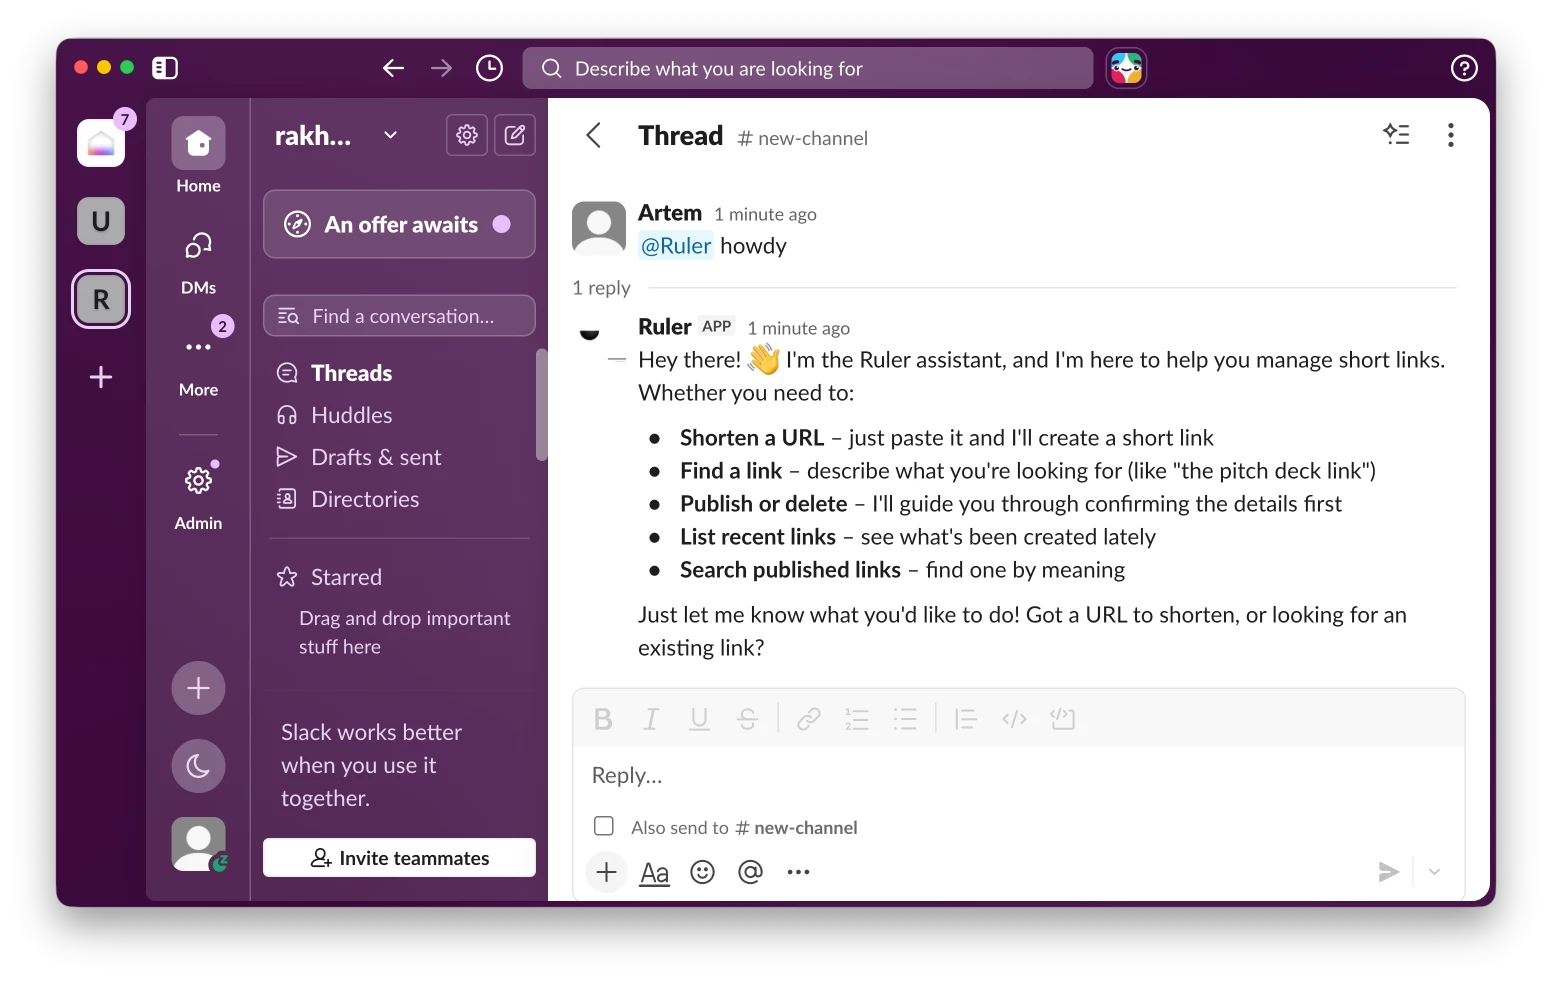Open thread more actions menu
This screenshot has width=1552, height=981.
[1450, 135]
